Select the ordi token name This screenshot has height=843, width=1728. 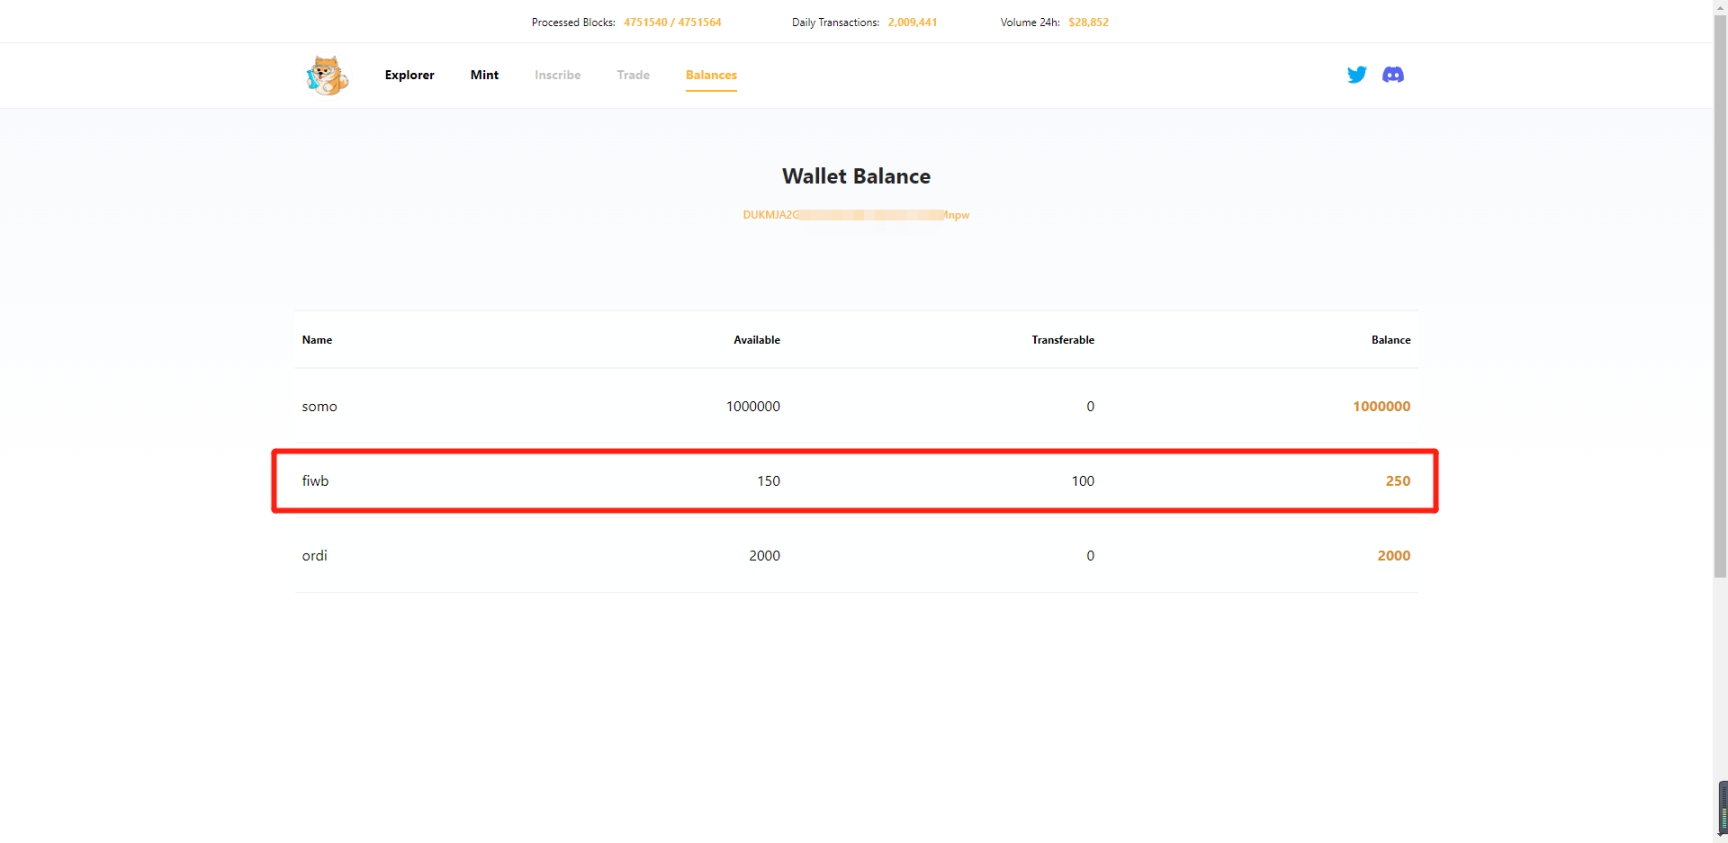[314, 555]
